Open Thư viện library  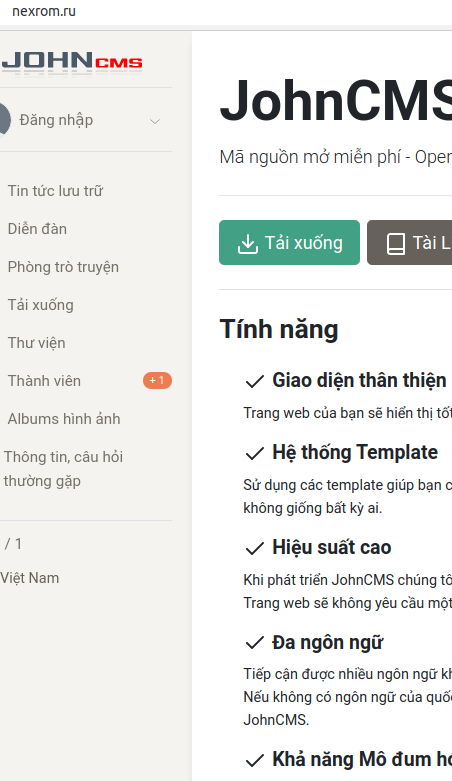coord(36,343)
